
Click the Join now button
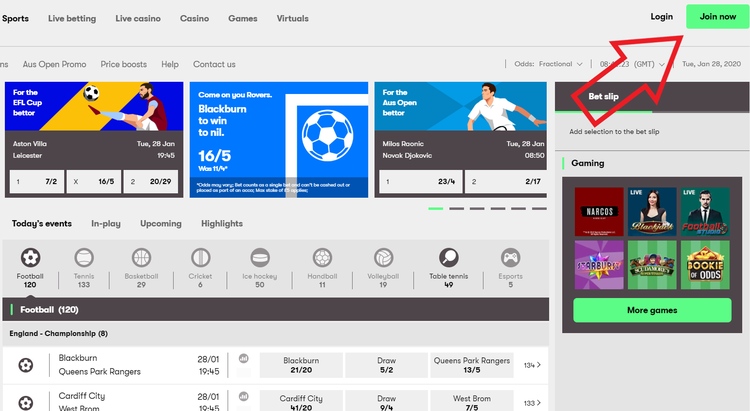point(718,17)
